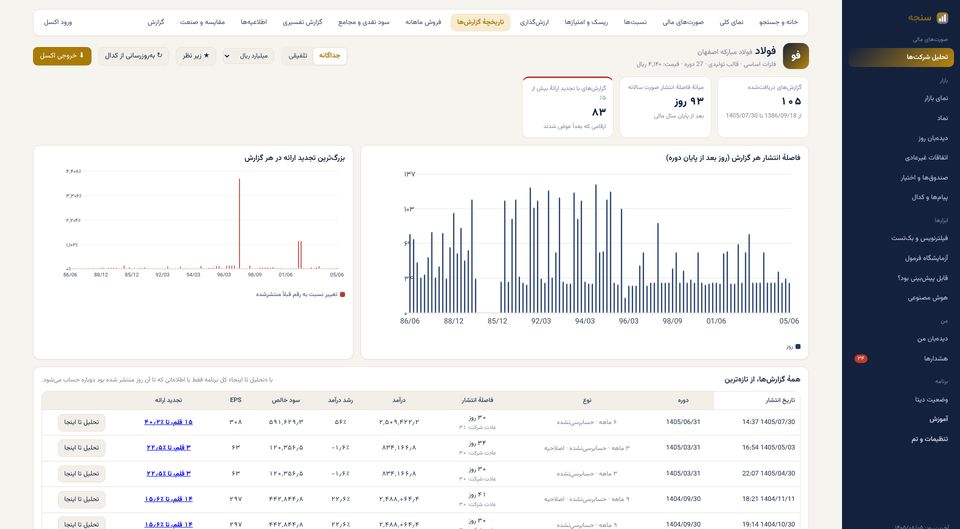
Task: Click تحلیل تا اینجا for 1405/05/03 report
Action: [81, 448]
